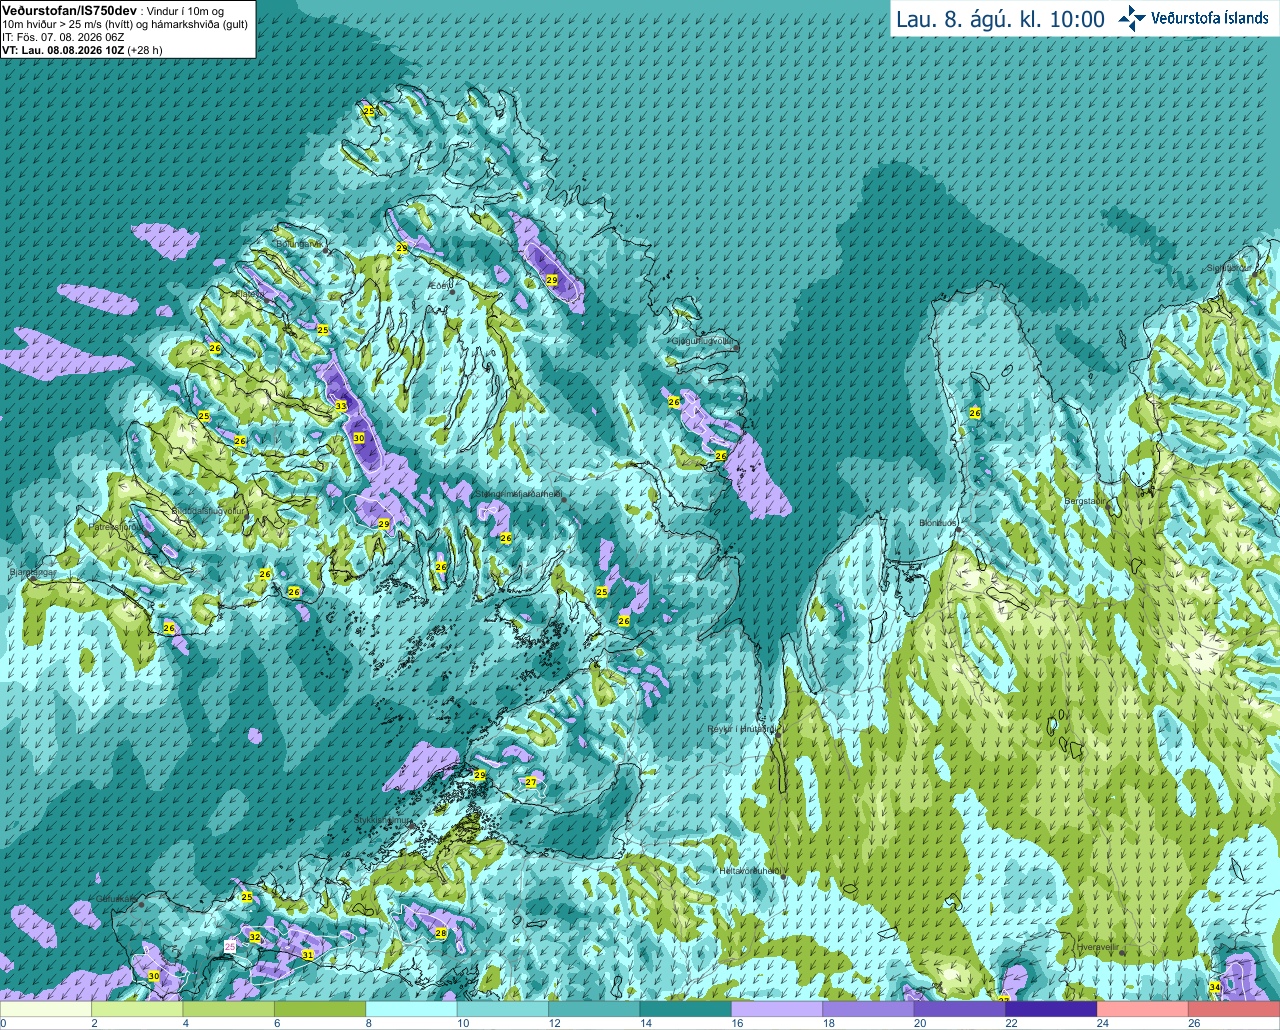The height and width of the screenshot is (1030, 1280).
Task: Click the Holtavörðuheiði station label
Action: click(x=749, y=871)
